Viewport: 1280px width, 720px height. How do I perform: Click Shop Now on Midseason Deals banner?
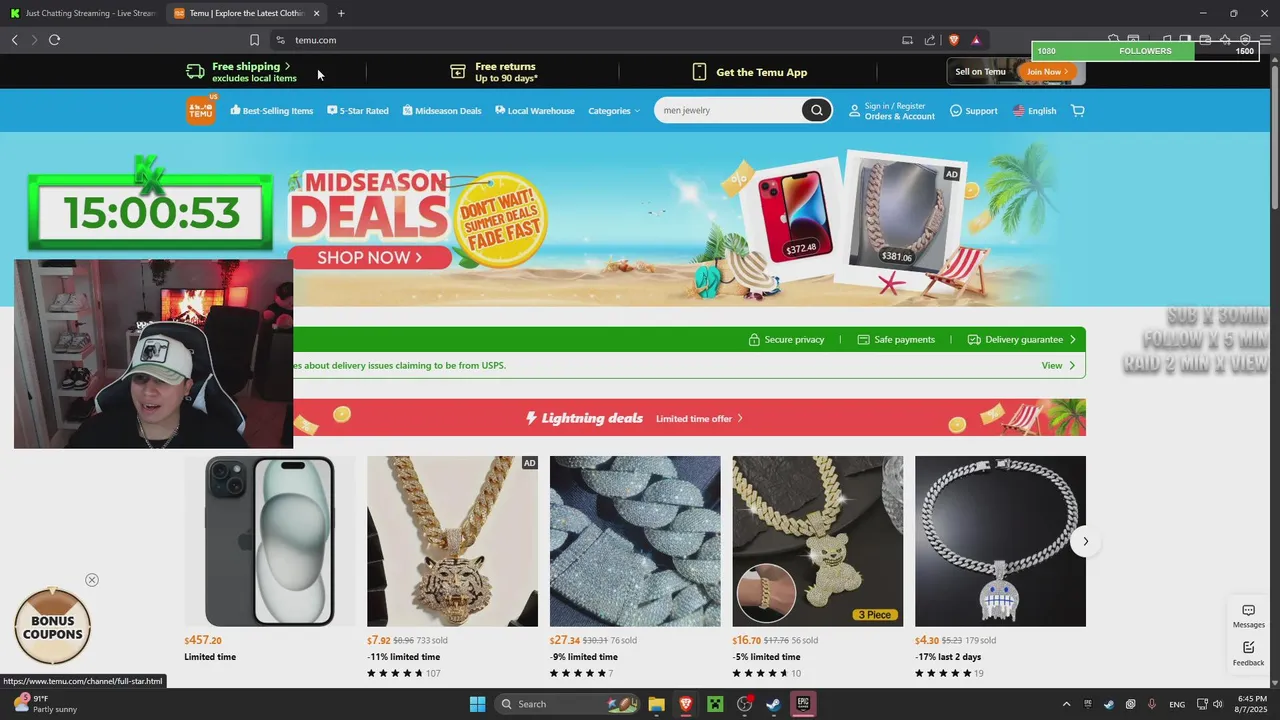(369, 258)
